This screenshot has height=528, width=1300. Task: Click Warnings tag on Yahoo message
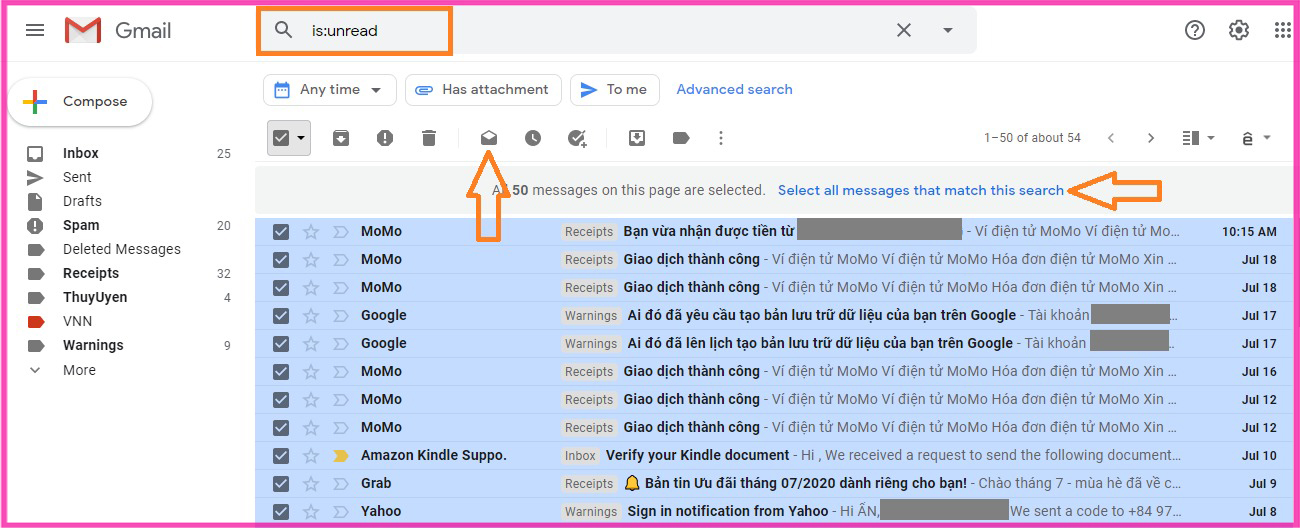click(x=591, y=511)
